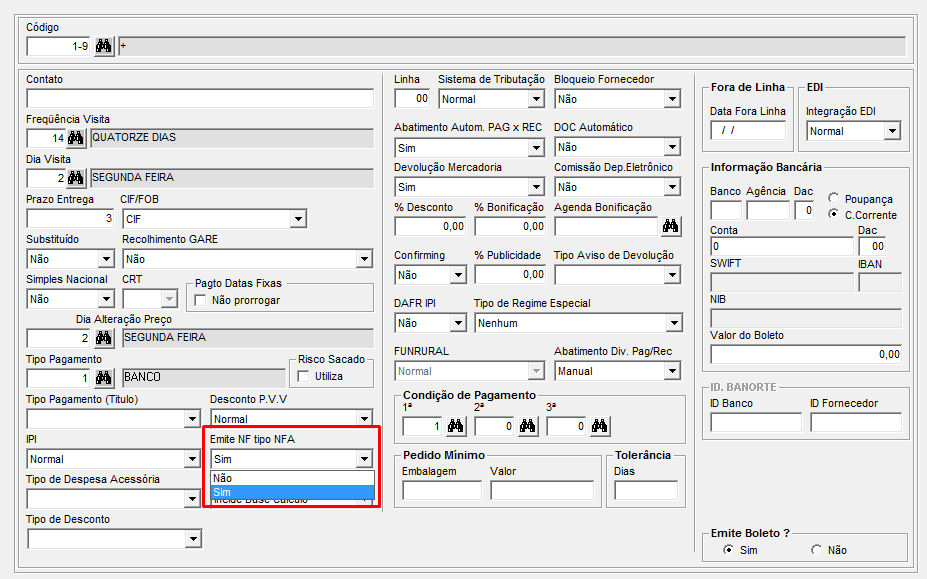The width and height of the screenshot is (927, 579).
Task: Edit the Valor do Boleto field
Action: pyautogui.click(x=806, y=354)
